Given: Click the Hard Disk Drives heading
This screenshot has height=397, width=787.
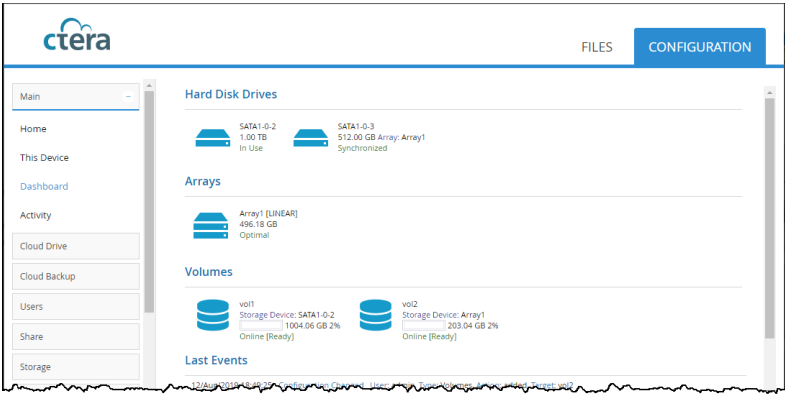Looking at the screenshot, I should [231, 94].
